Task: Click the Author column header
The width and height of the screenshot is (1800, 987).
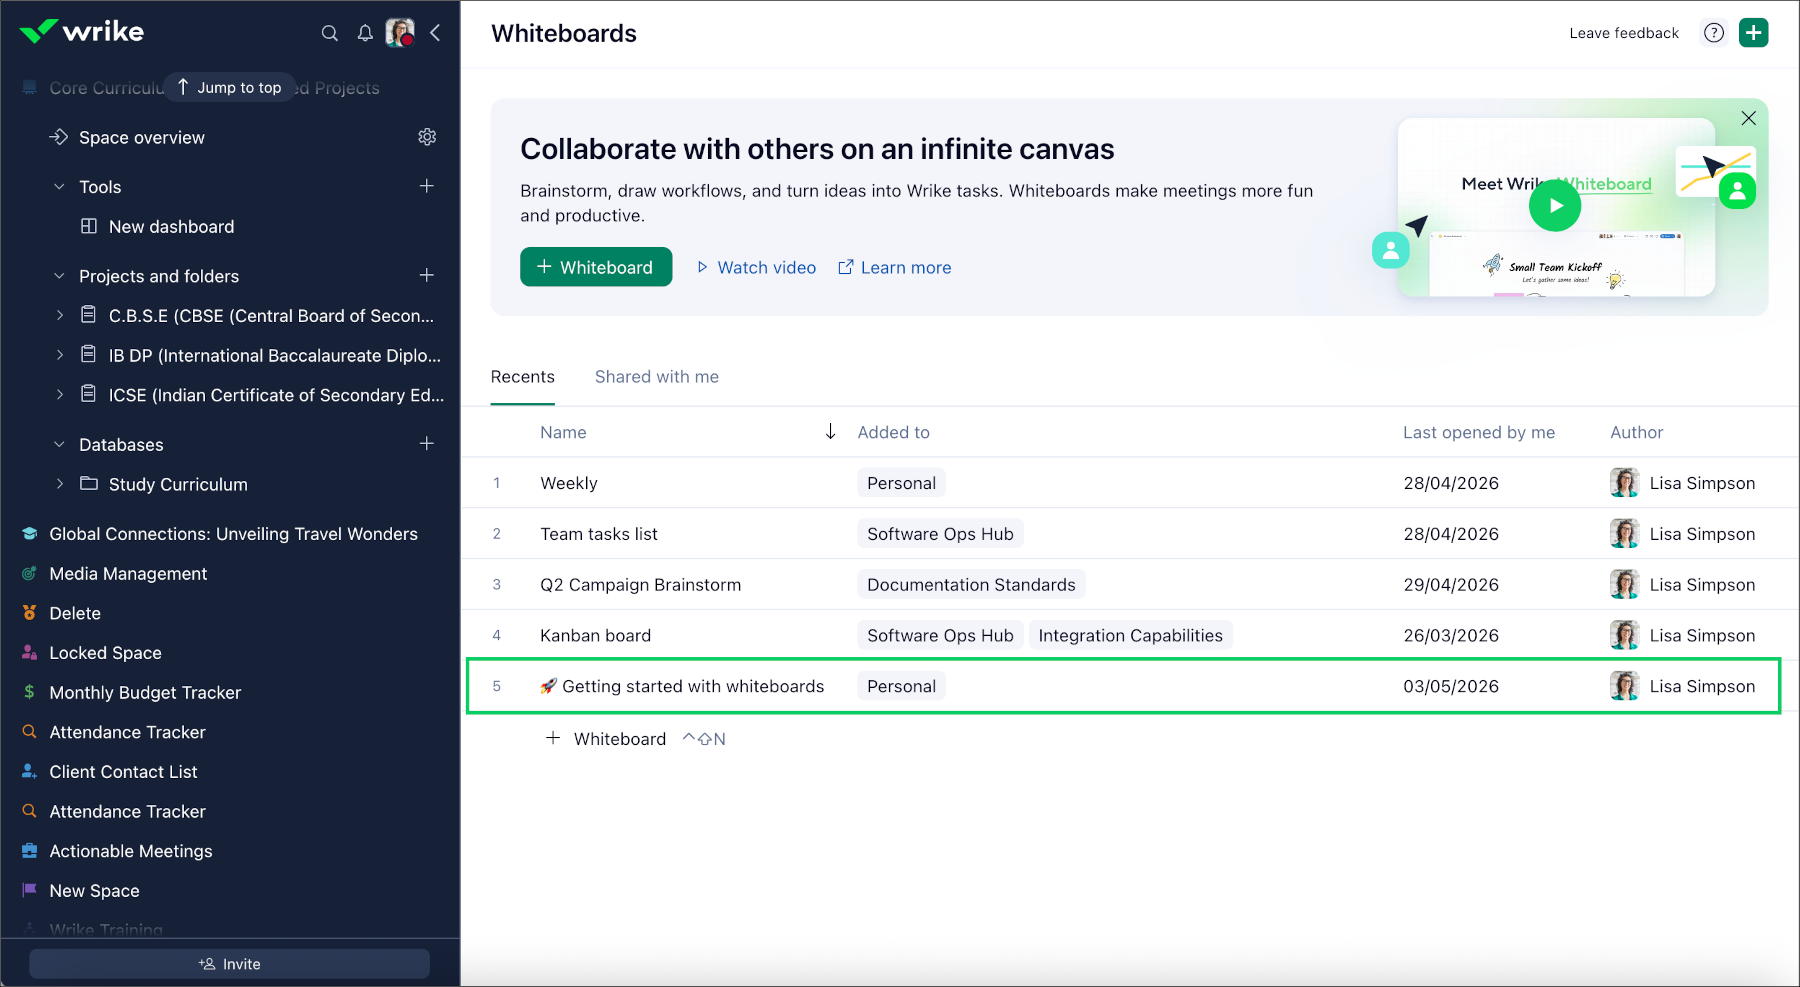Action: [x=1636, y=432]
